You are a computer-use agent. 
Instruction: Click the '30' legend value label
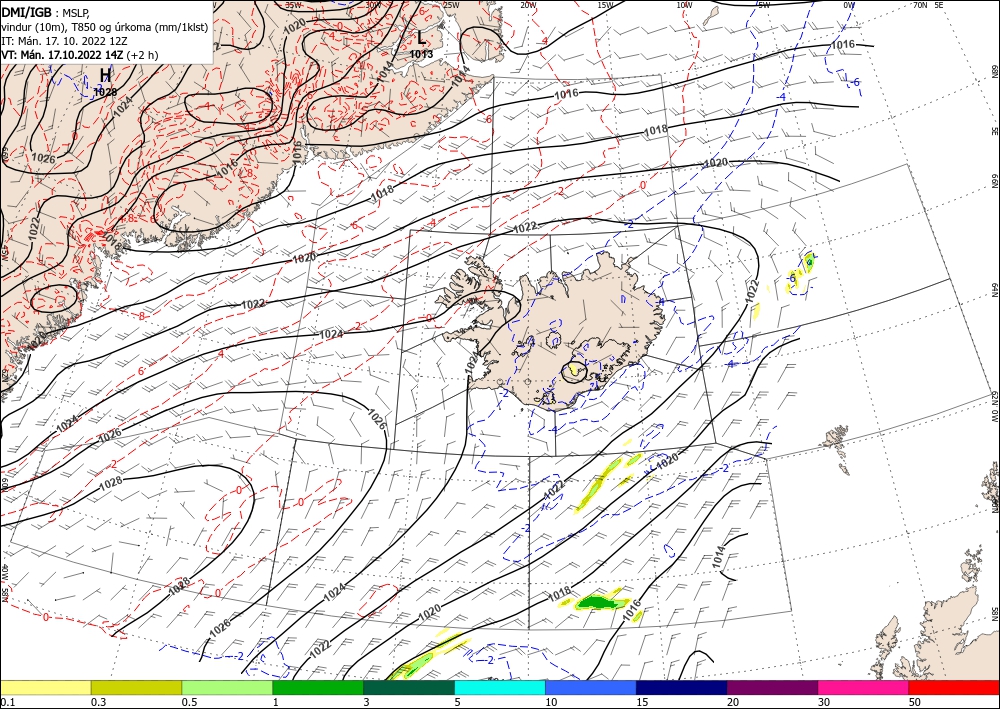coord(823,702)
